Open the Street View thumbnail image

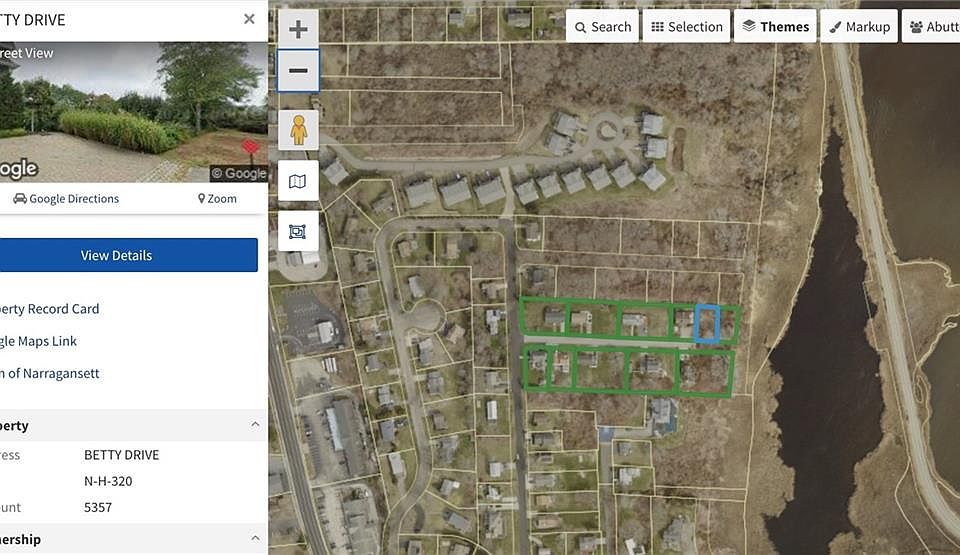click(x=133, y=112)
